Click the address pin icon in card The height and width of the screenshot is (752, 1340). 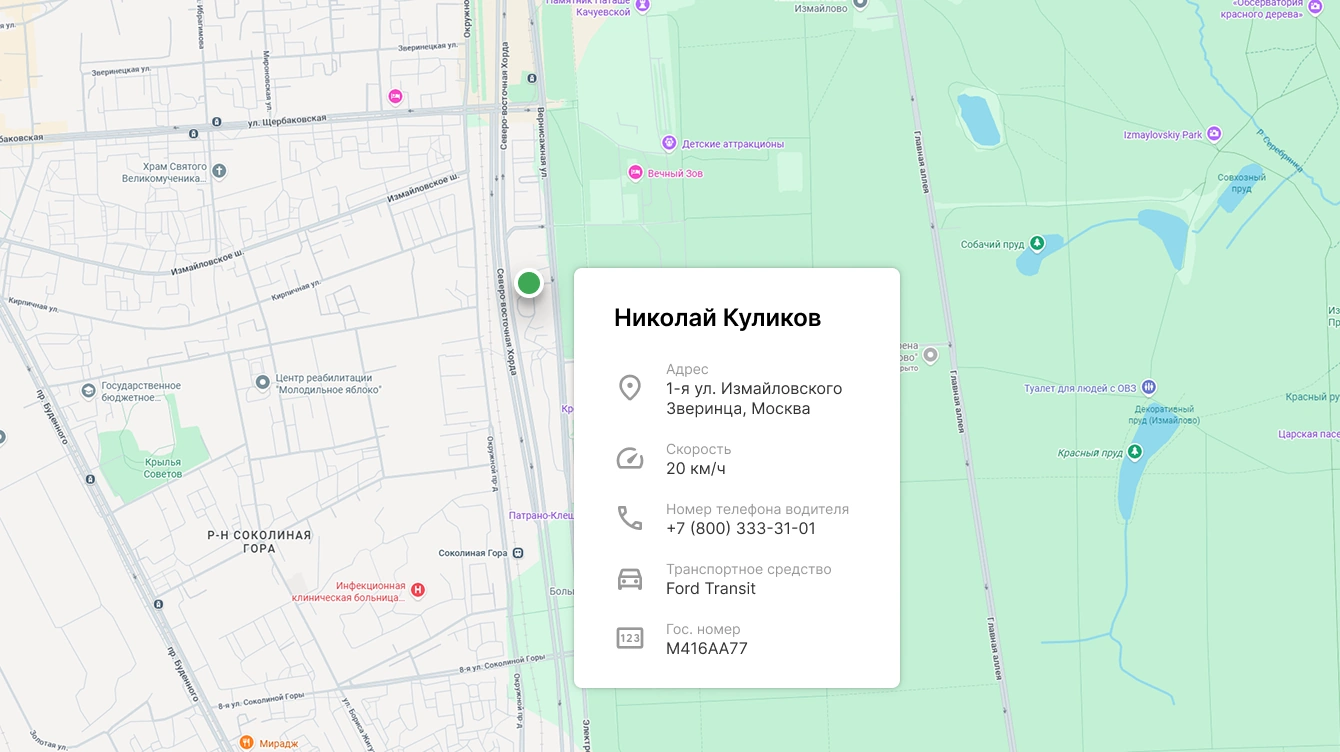click(629, 388)
